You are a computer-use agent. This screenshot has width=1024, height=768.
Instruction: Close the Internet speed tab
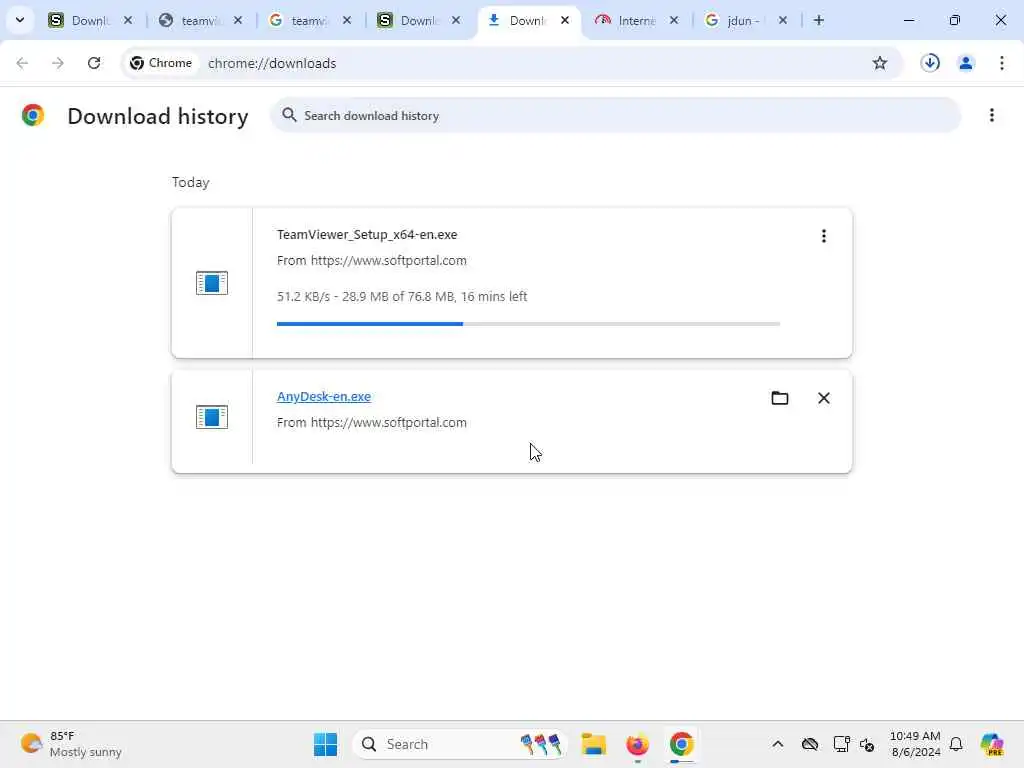tap(674, 20)
